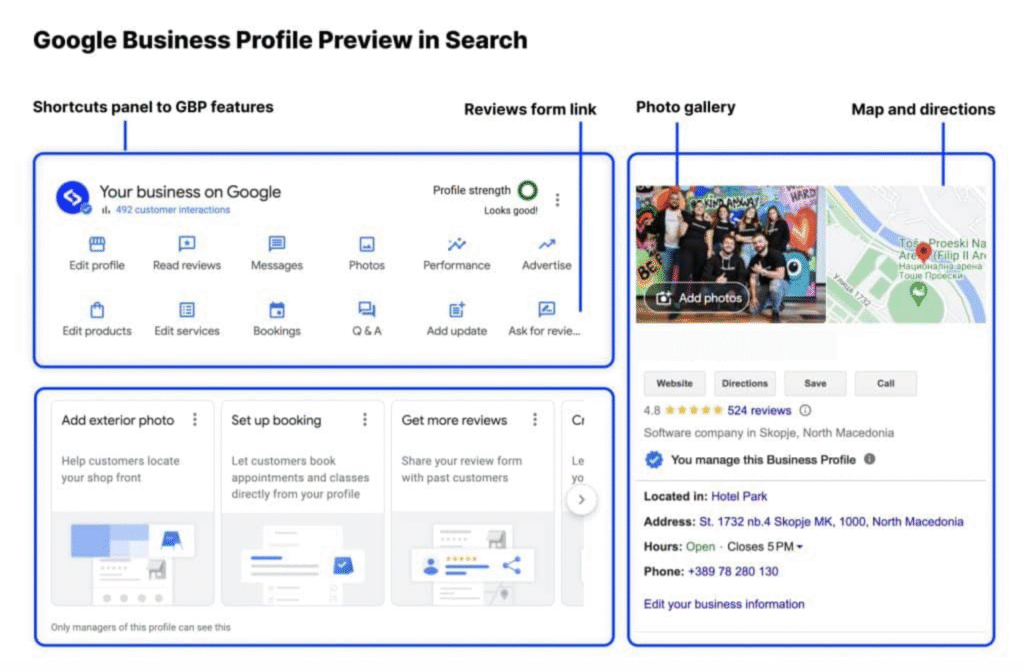Click 'Only managers of this profile can see this'
This screenshot has width=1024, height=671.
pyautogui.click(x=140, y=627)
